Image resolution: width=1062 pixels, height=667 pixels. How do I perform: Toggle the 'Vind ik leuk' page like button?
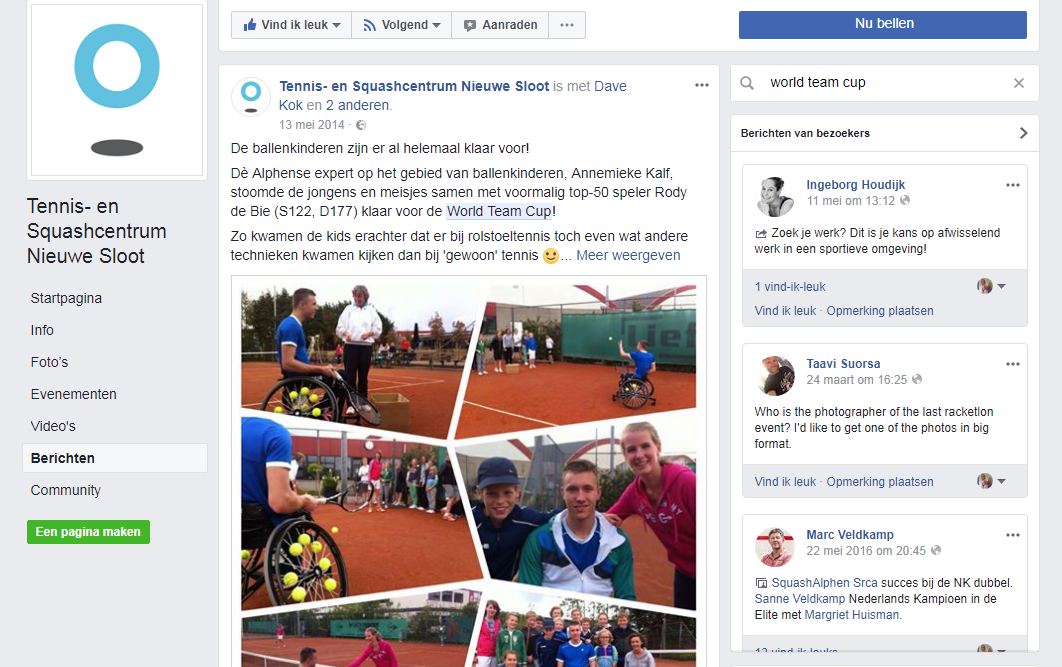coord(291,25)
